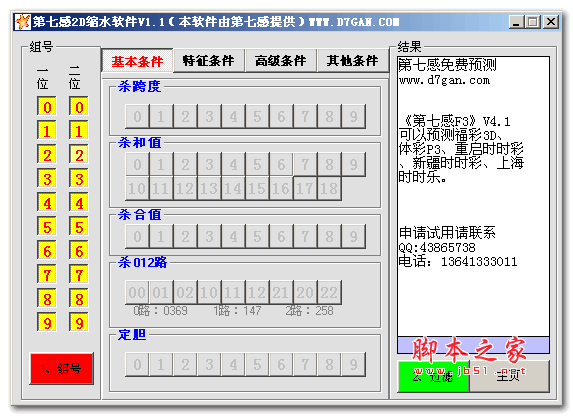Select 21 in 杀012路 group
Viewport: 573px width, 417px height.
[x=281, y=292]
